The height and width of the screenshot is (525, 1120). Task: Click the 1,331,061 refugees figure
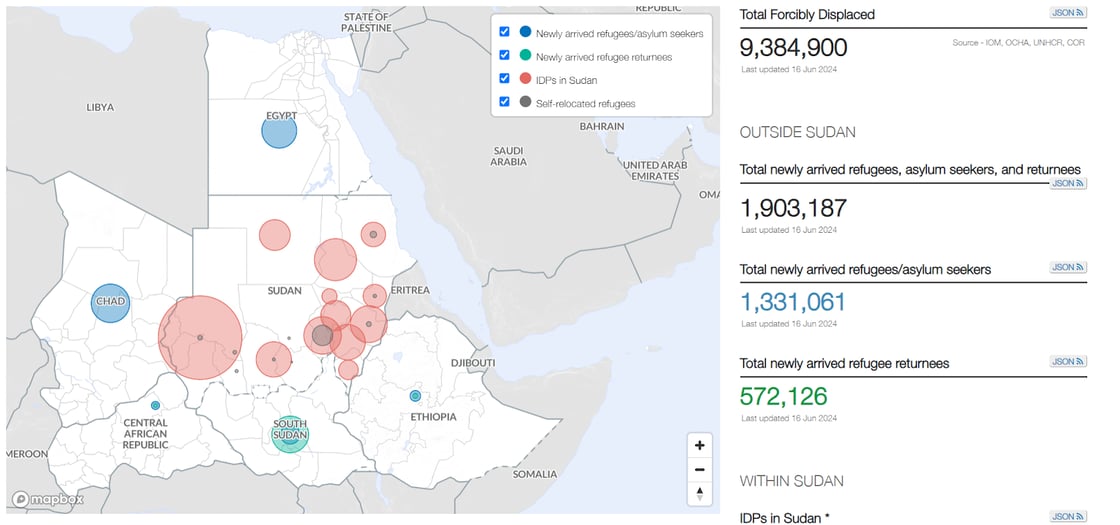click(x=793, y=302)
